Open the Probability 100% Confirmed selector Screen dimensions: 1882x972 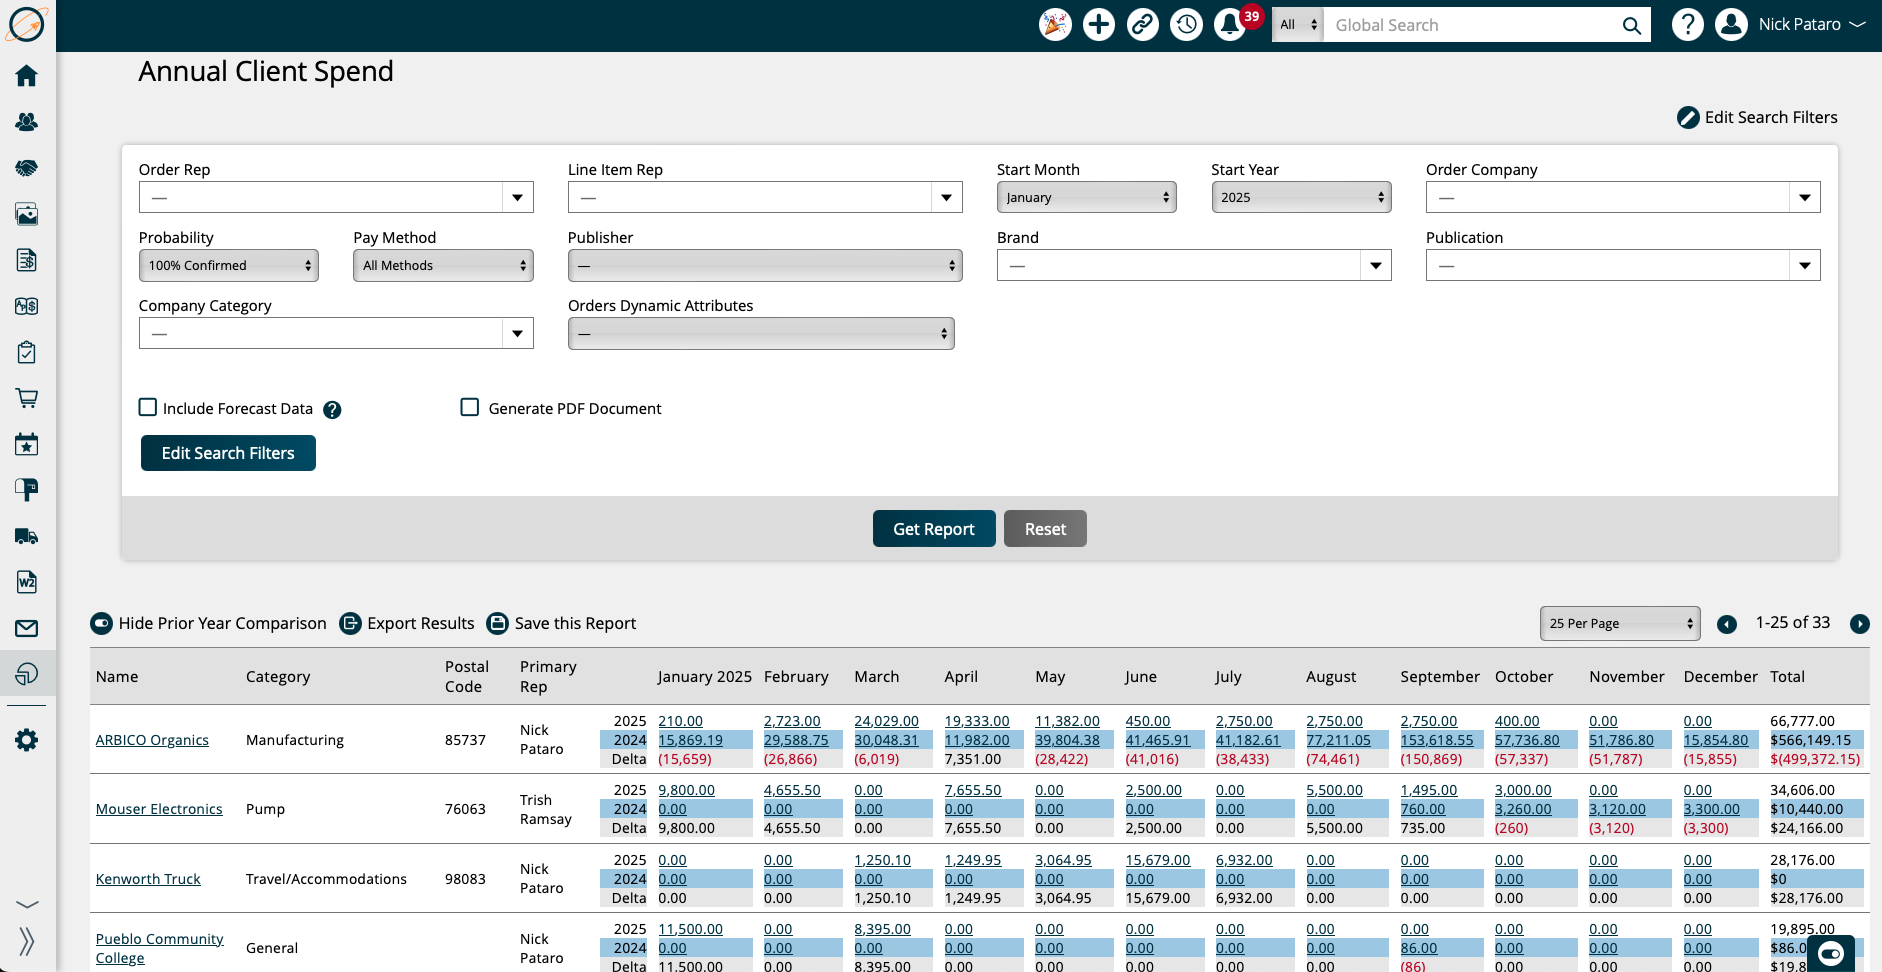(229, 265)
